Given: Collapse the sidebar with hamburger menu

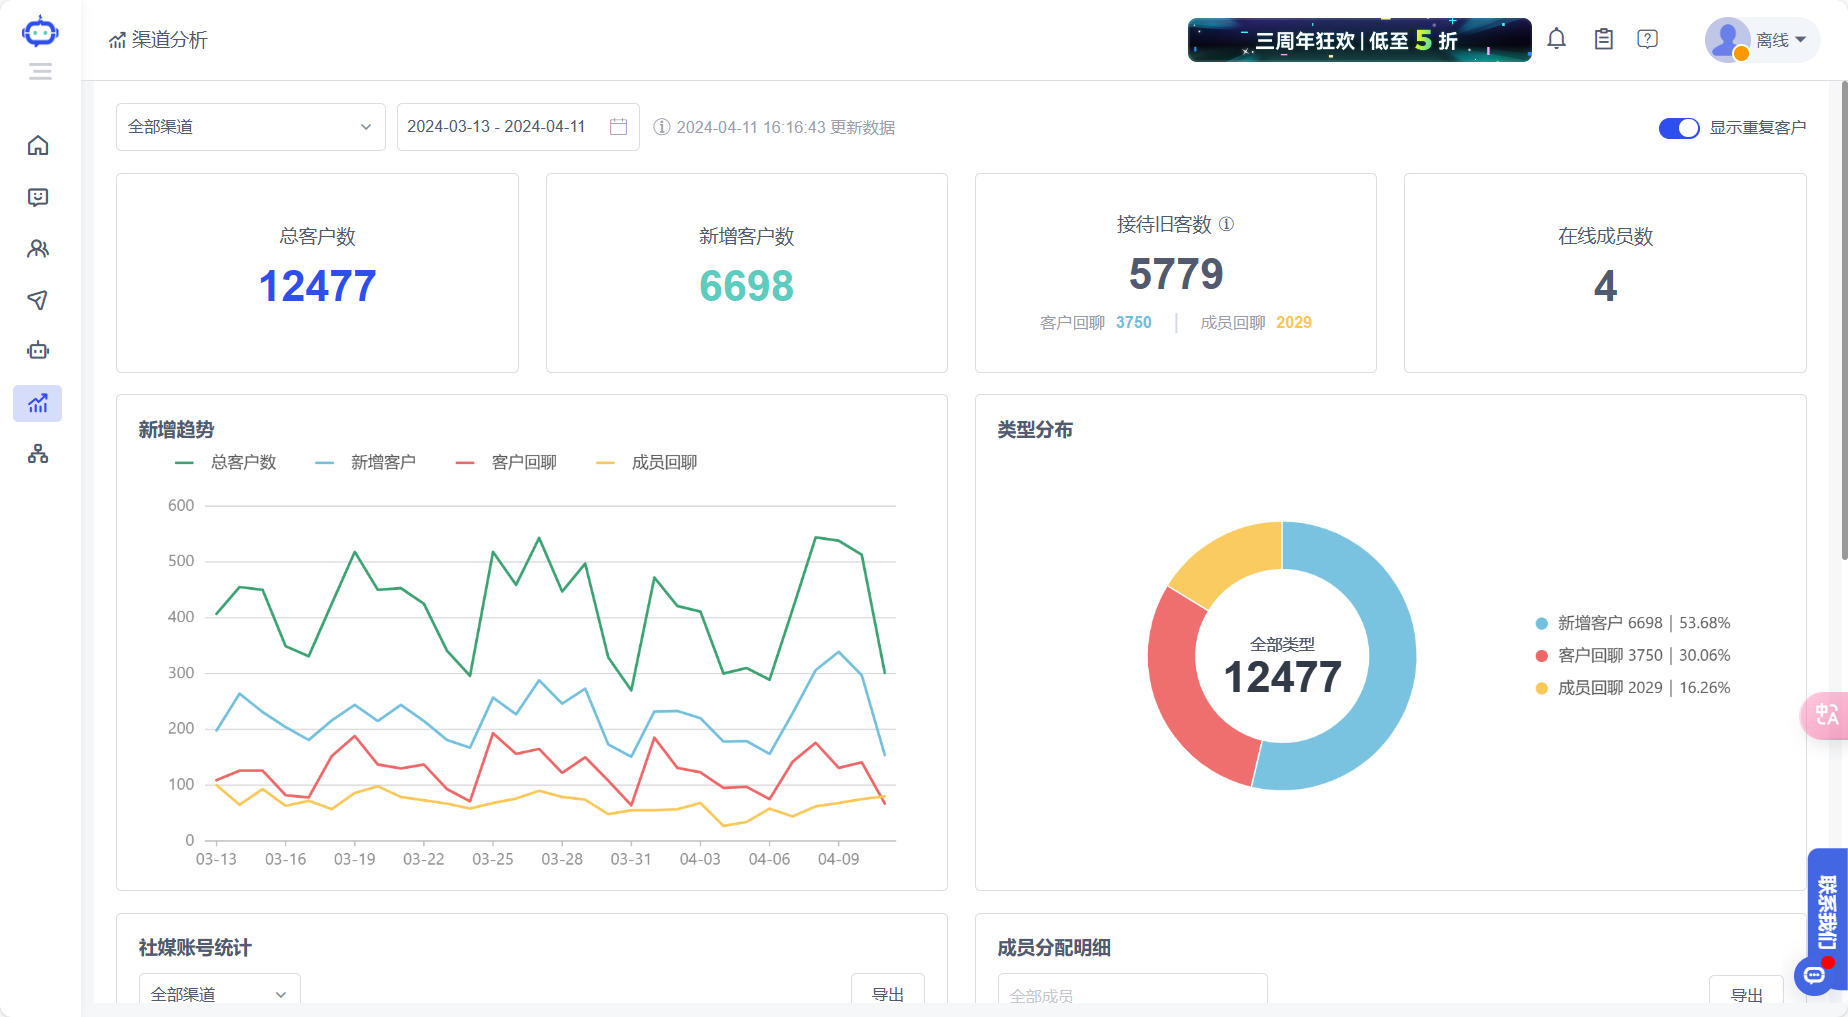Looking at the screenshot, I should point(40,71).
